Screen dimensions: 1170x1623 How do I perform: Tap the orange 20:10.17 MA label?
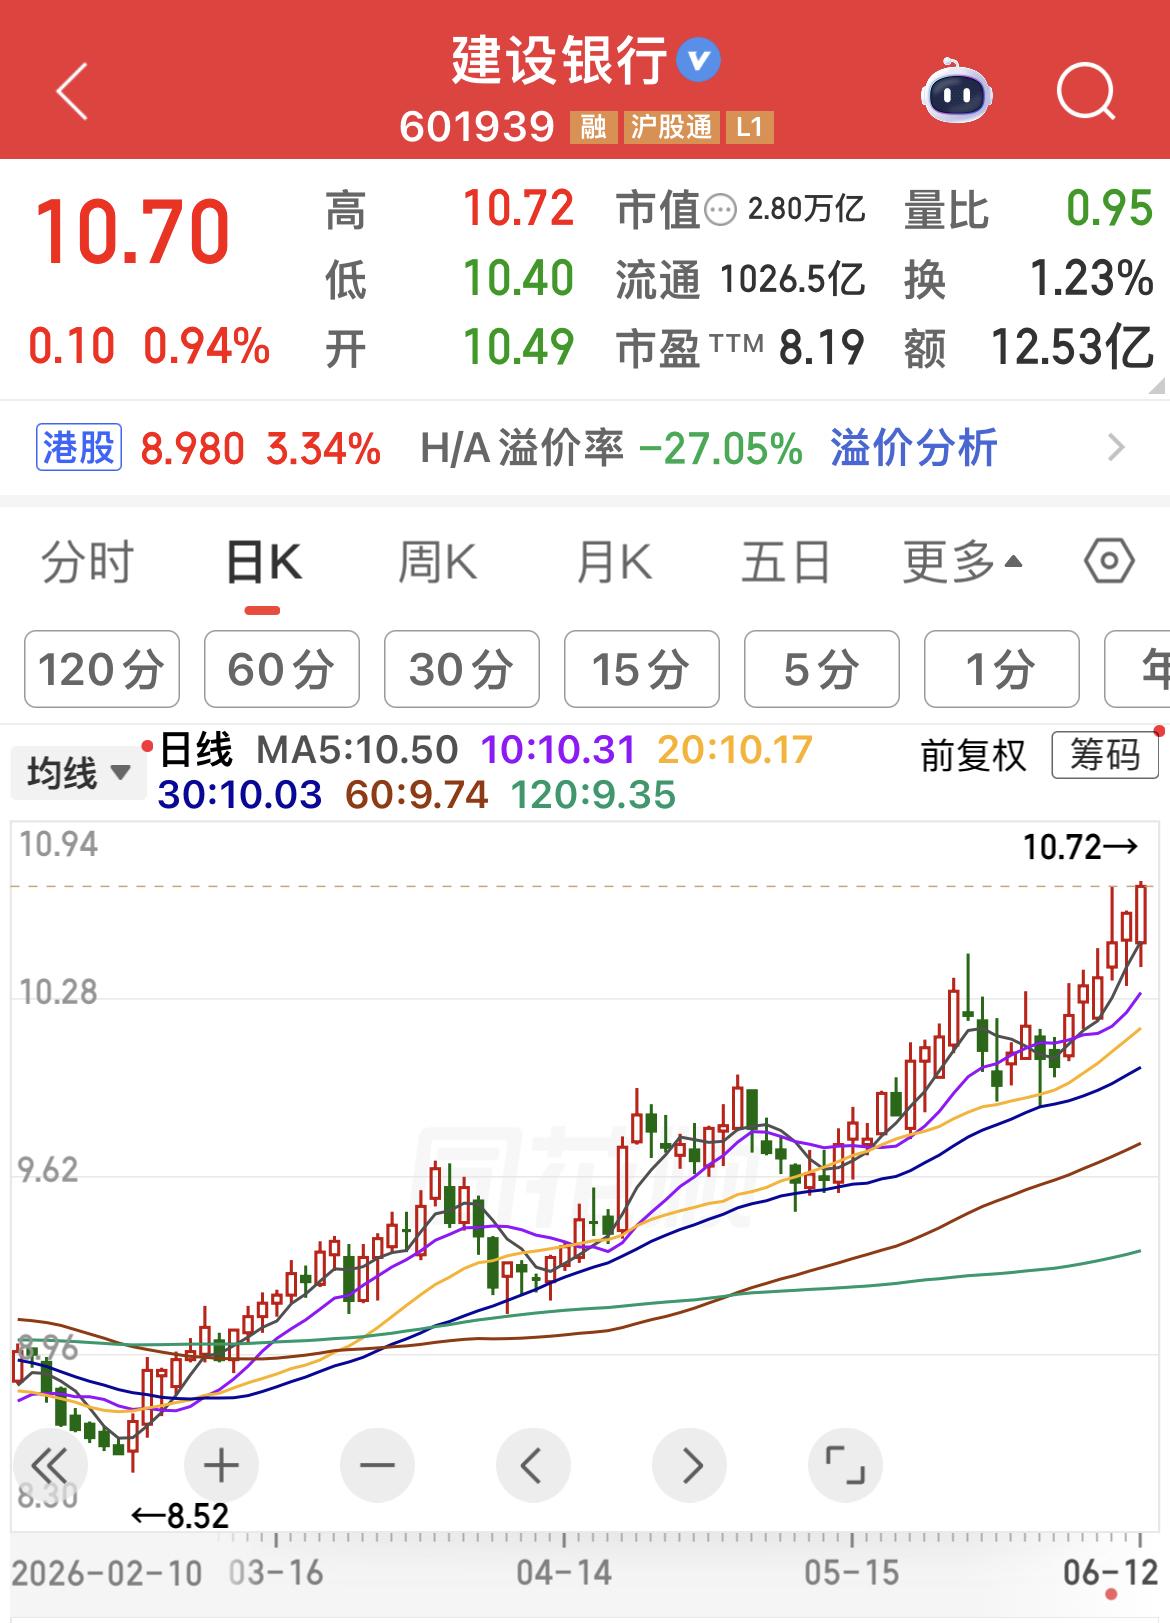tap(735, 749)
